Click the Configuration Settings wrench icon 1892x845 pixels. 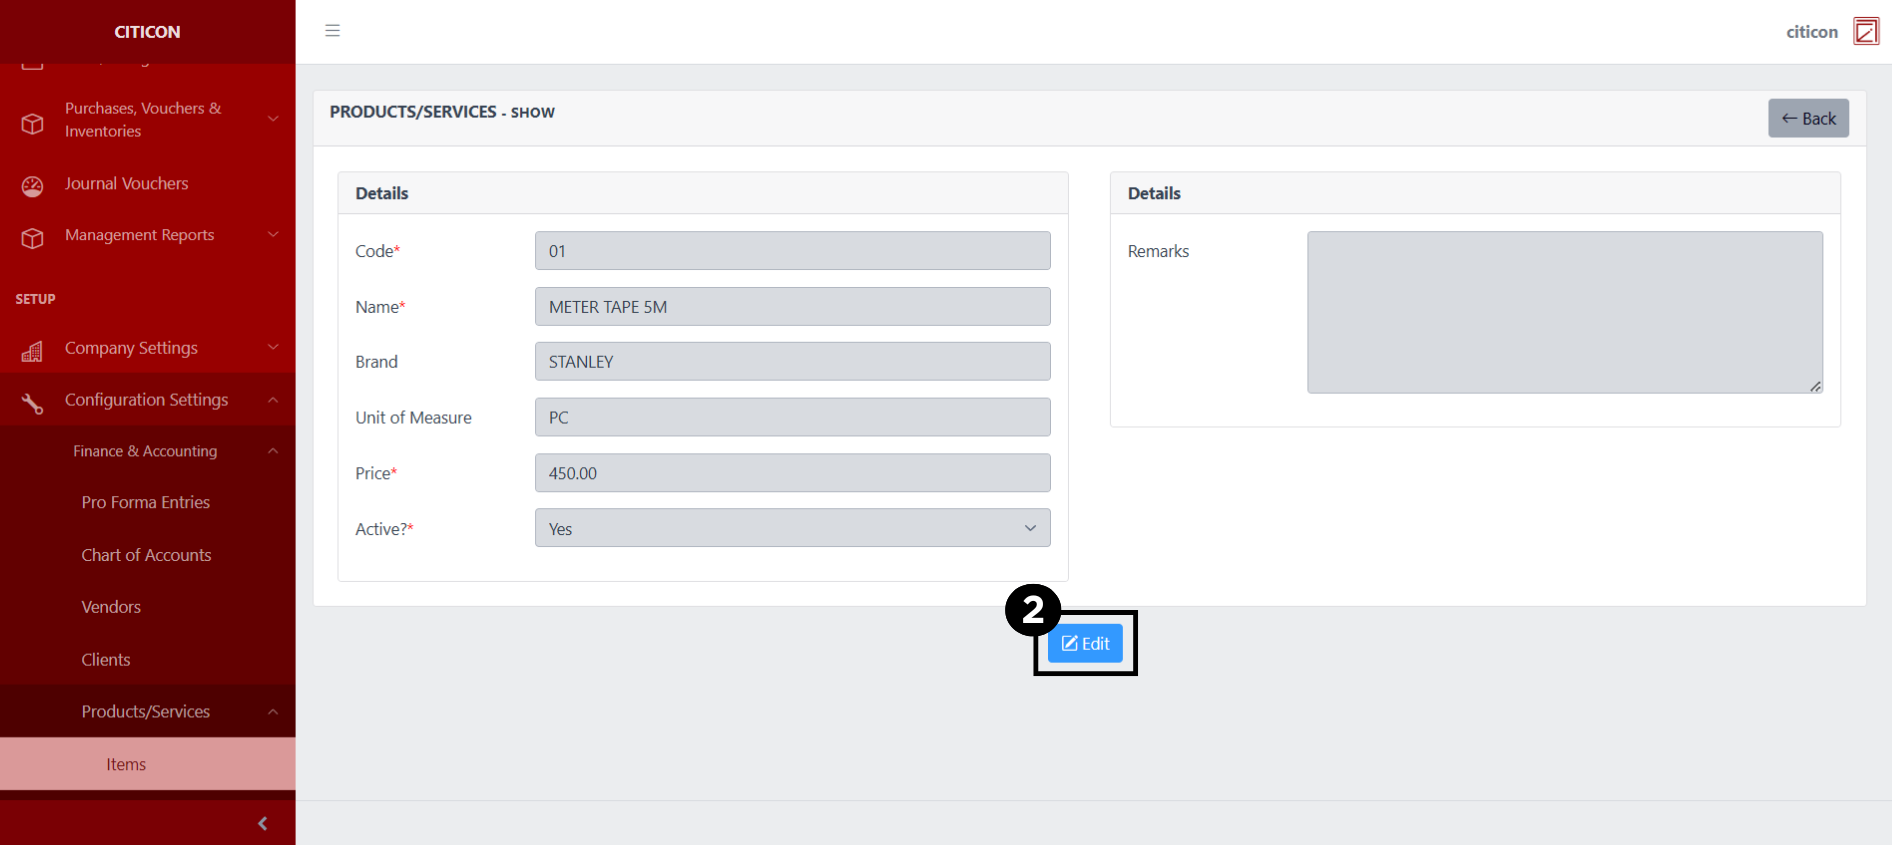[x=33, y=402]
